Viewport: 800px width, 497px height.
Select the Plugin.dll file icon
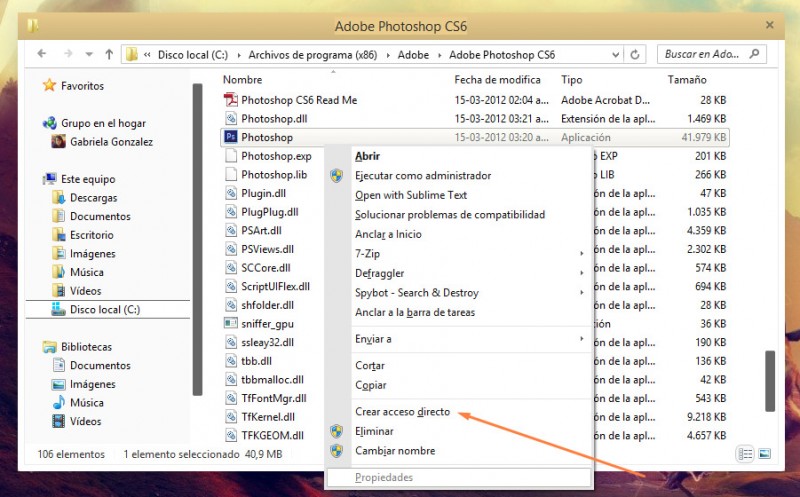231,193
